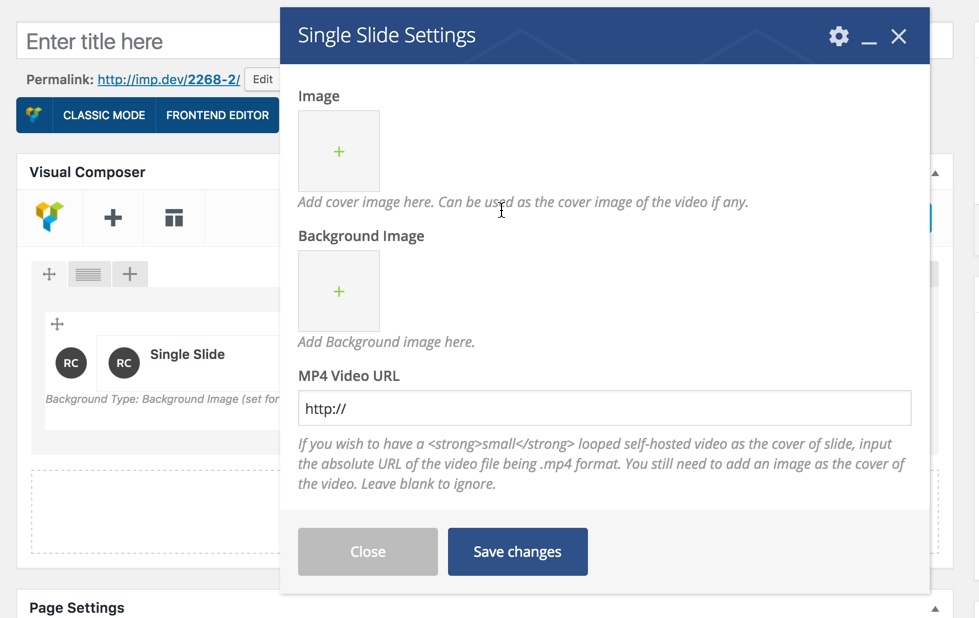
Task: Click into the MP4 Video URL field
Action: point(604,408)
